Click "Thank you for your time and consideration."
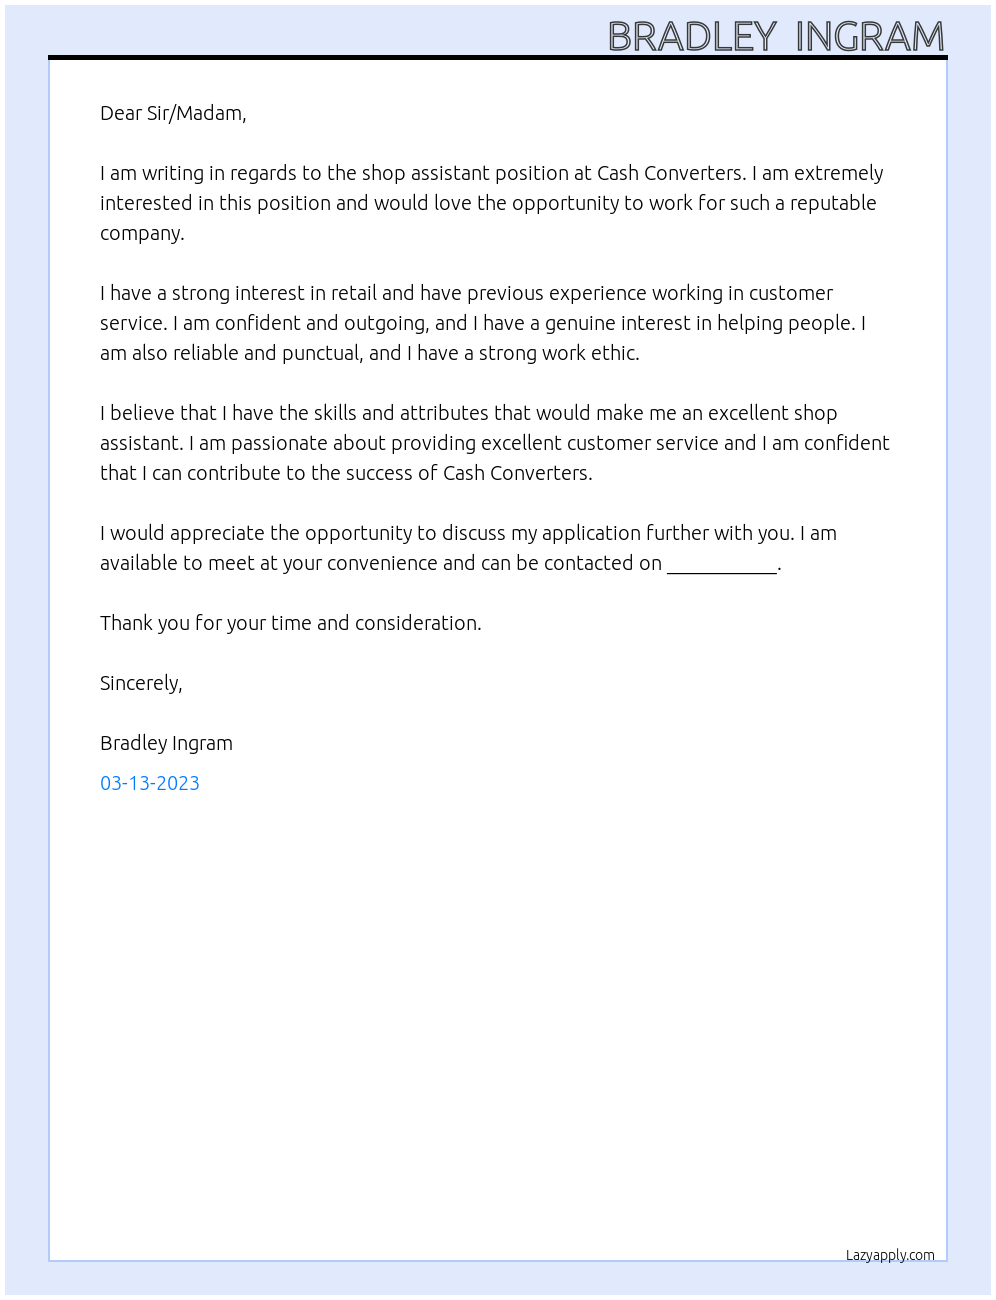996x1300 pixels. coord(290,623)
